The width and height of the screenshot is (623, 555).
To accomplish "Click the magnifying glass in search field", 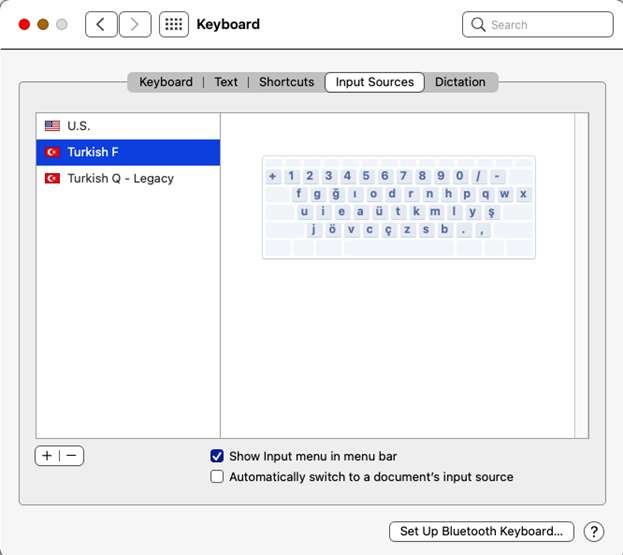I will click(478, 25).
